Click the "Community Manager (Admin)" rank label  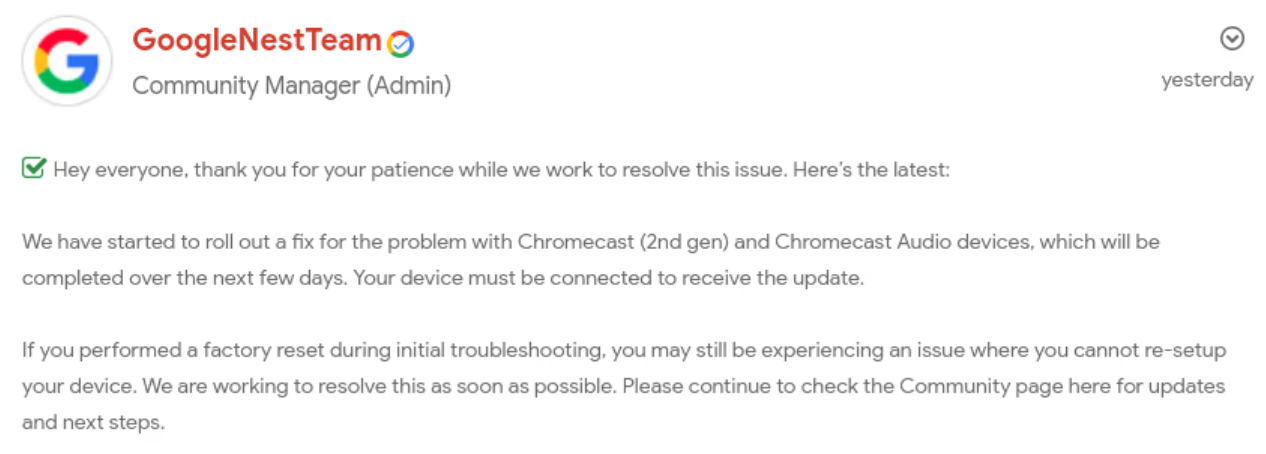point(292,86)
